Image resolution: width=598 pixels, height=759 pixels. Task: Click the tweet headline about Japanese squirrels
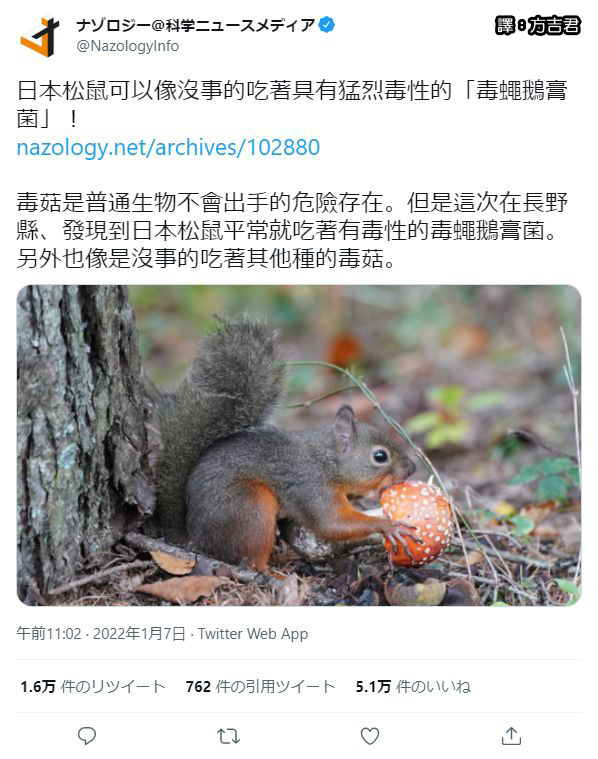(292, 105)
